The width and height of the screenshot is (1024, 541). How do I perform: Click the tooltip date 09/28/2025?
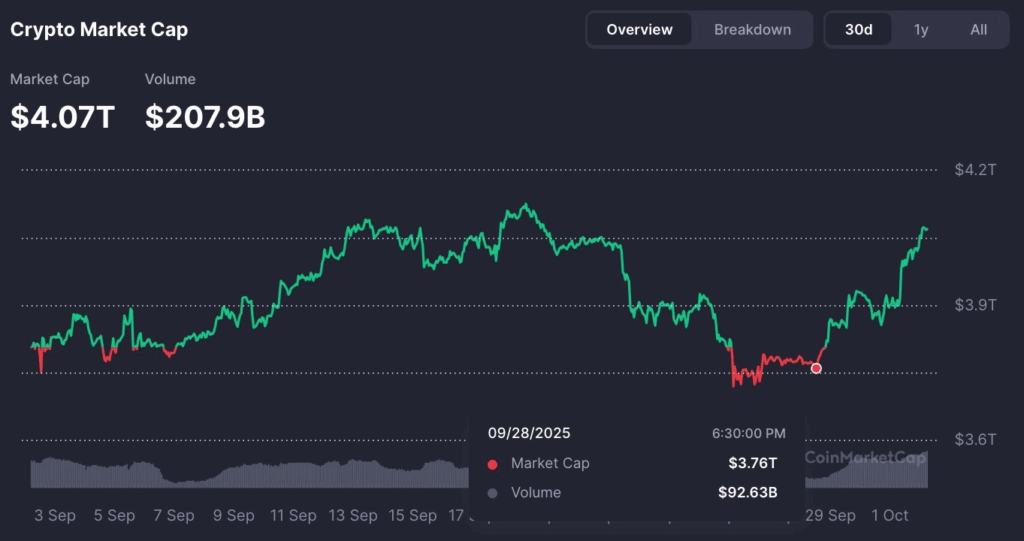pyautogui.click(x=529, y=434)
